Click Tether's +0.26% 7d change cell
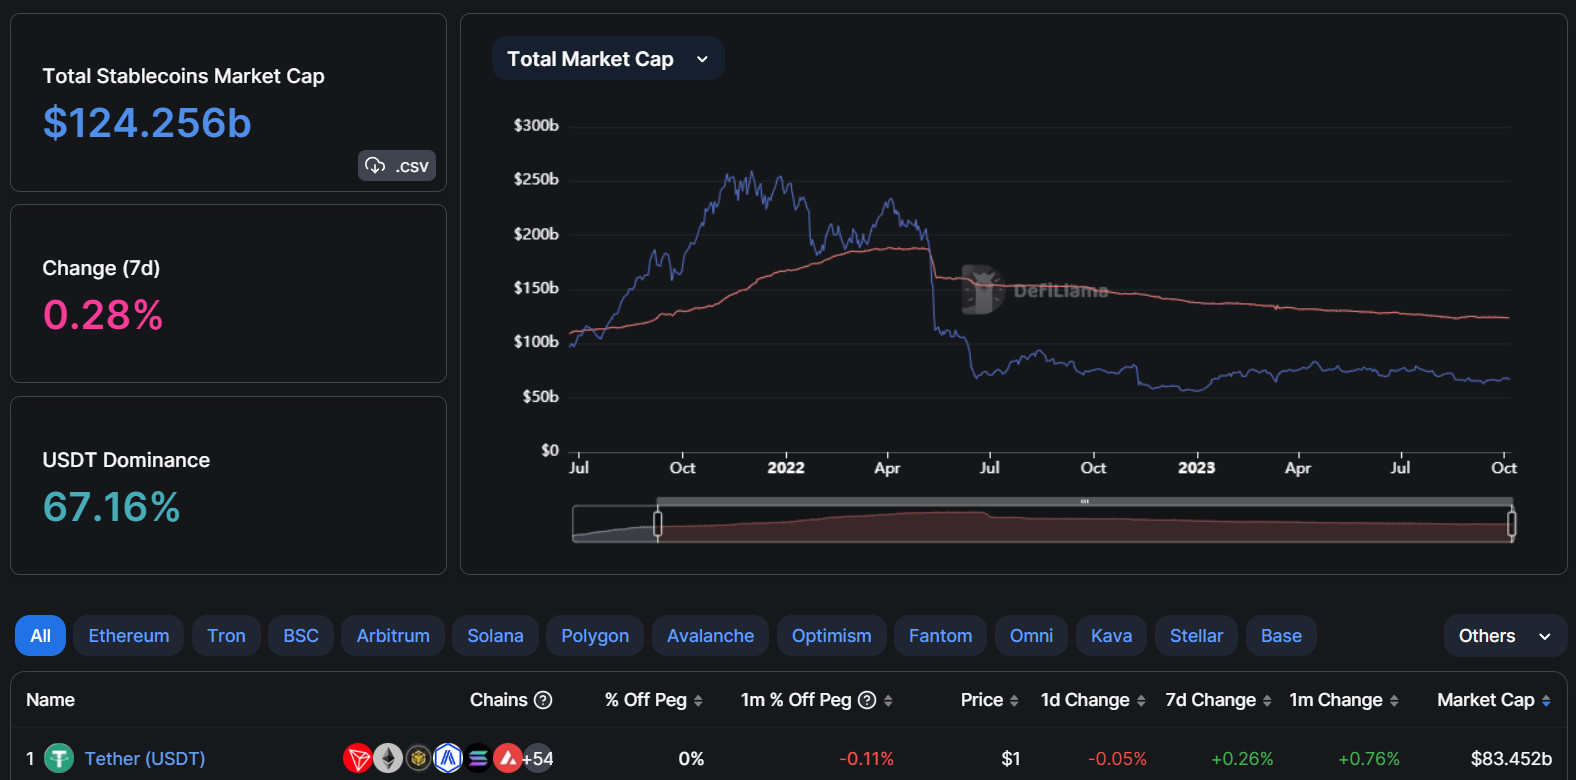The width and height of the screenshot is (1576, 780). click(x=1242, y=759)
